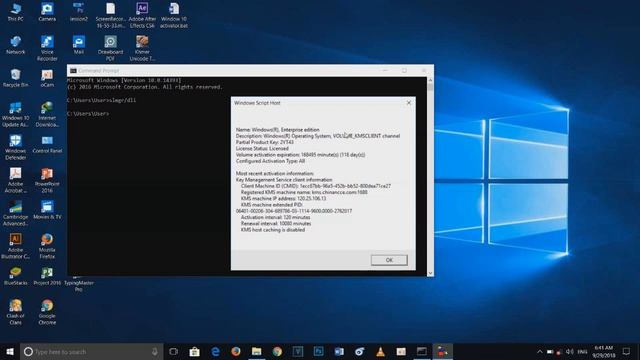Screen dimensions: 640x360
Task: Open the Network desktop icon
Action: point(16,45)
